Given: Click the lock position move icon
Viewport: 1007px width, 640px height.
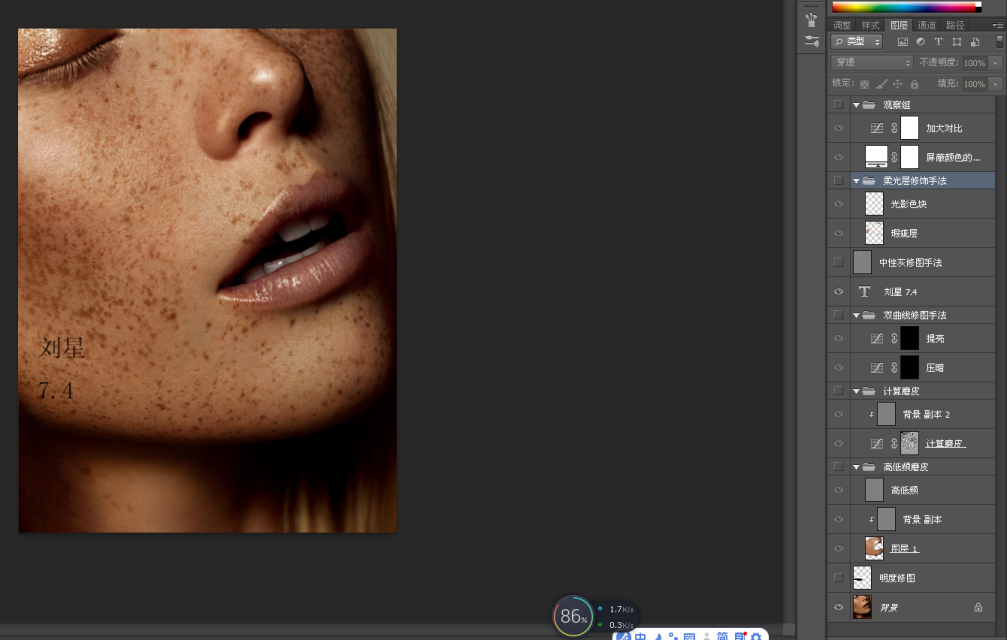Looking at the screenshot, I should click(897, 84).
